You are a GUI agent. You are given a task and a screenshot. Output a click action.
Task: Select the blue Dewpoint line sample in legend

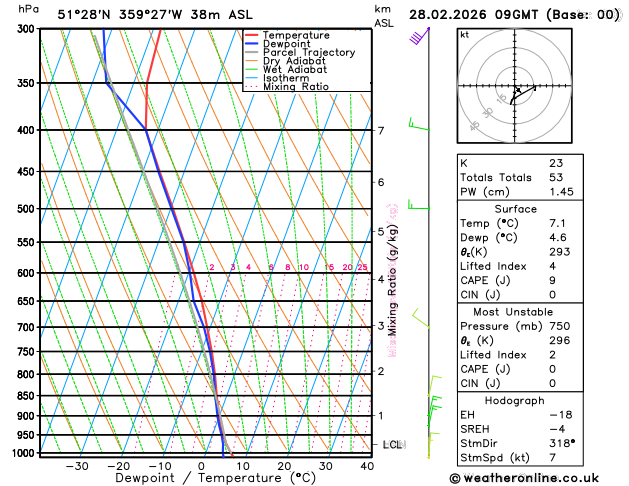(252, 44)
